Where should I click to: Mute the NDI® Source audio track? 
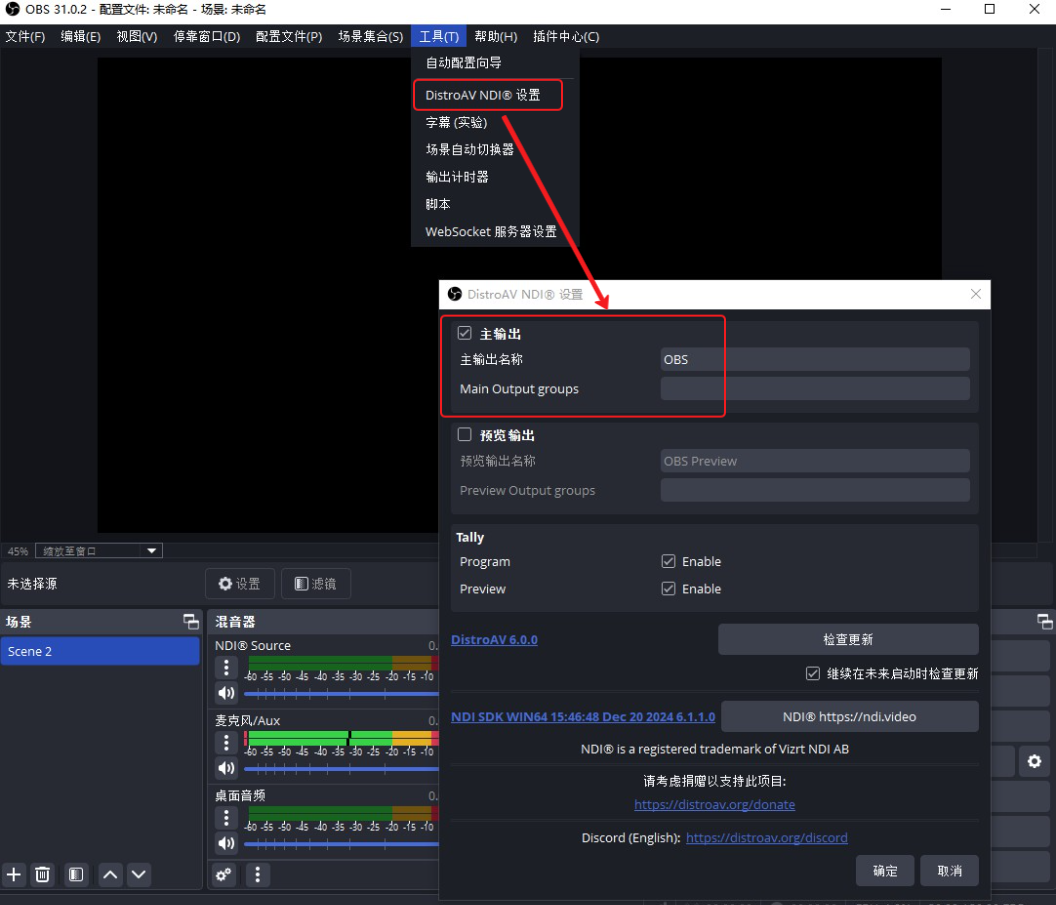click(x=226, y=693)
